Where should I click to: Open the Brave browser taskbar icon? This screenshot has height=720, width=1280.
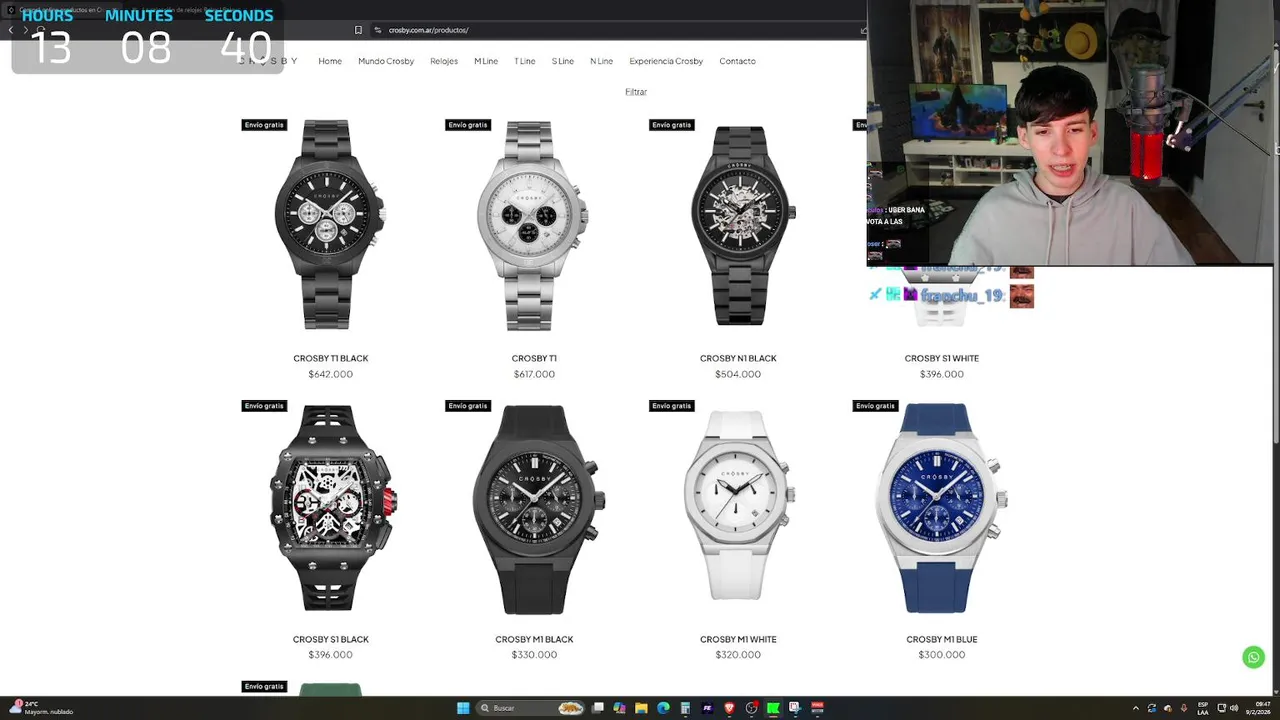[x=729, y=708]
